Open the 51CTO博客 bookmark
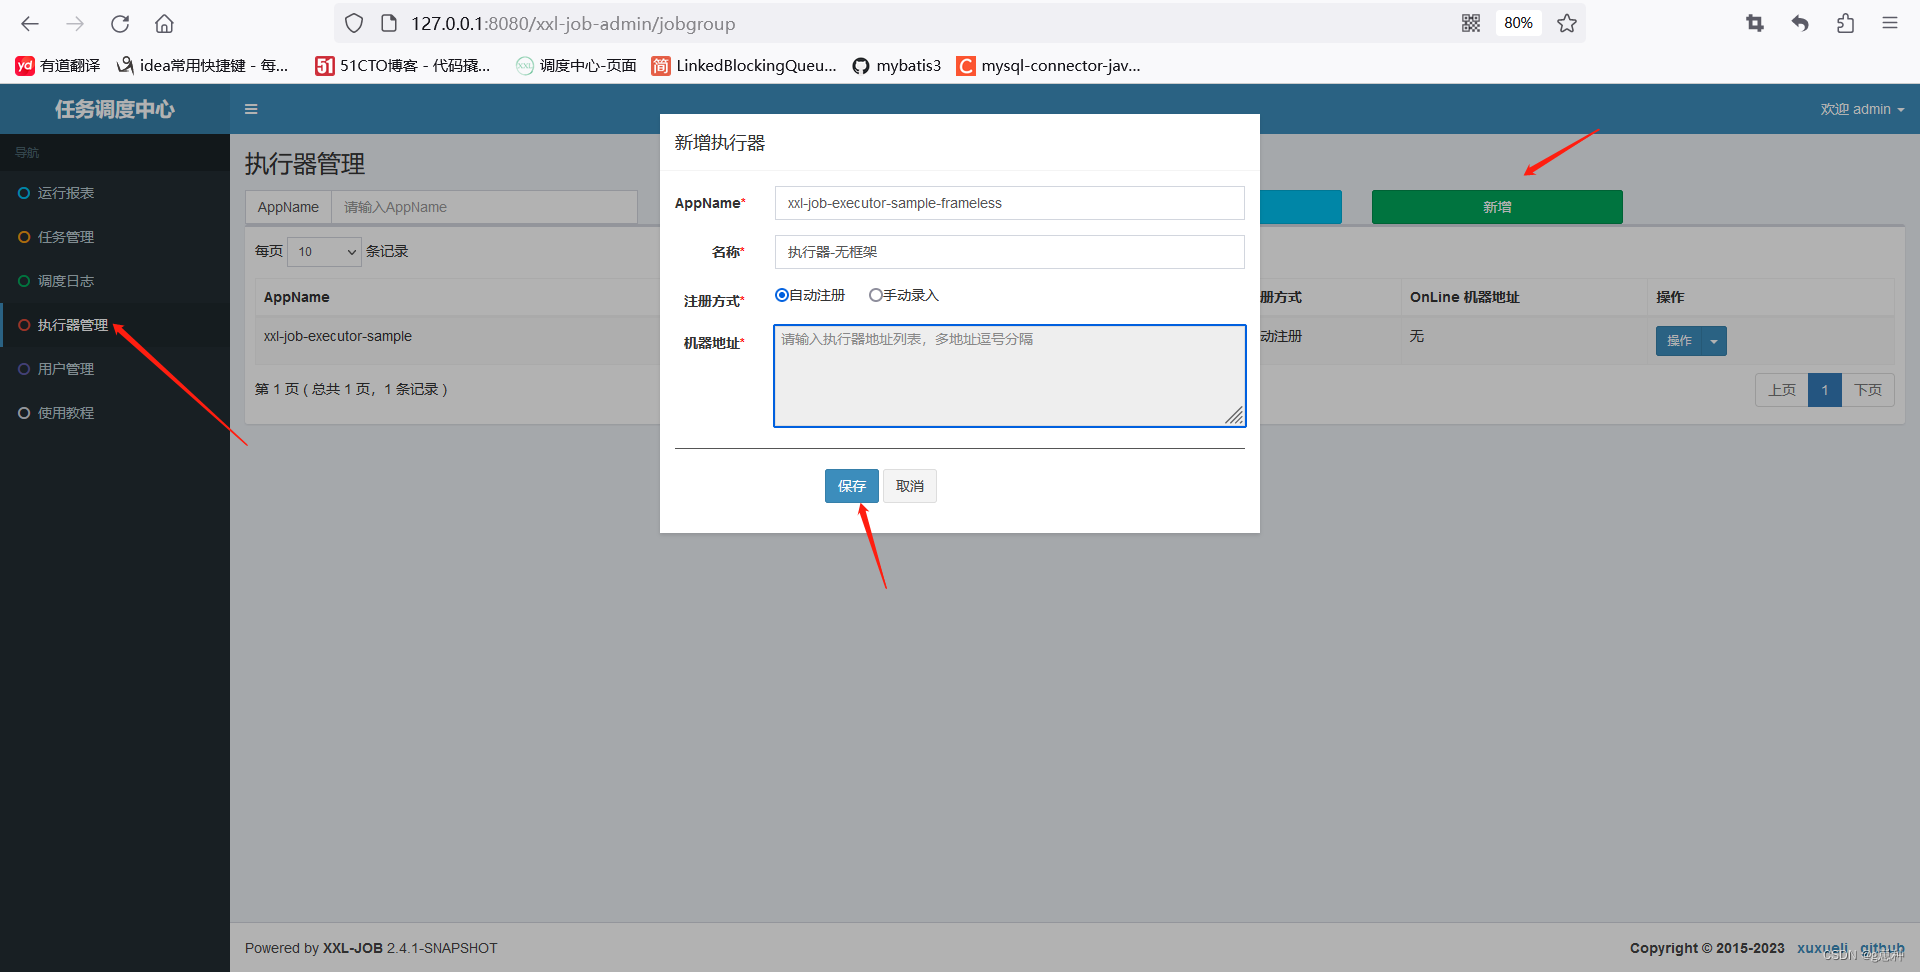Image resolution: width=1920 pixels, height=972 pixels. coord(403,65)
